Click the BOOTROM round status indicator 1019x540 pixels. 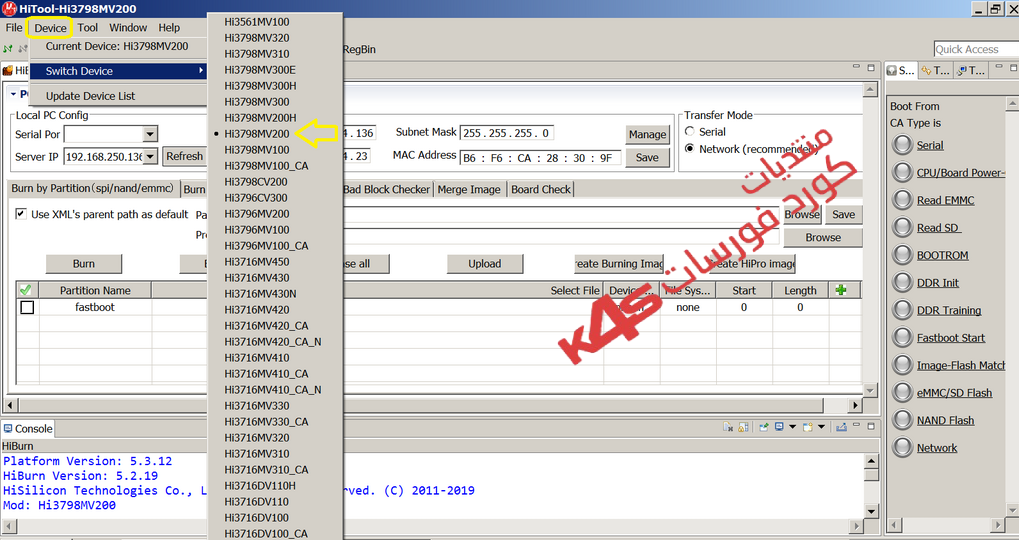(x=902, y=255)
